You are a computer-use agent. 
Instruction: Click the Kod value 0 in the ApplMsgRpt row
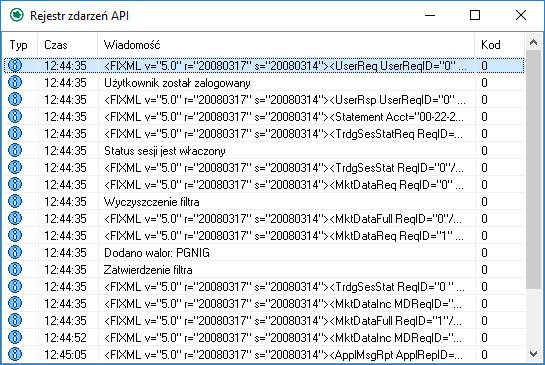[484, 355]
